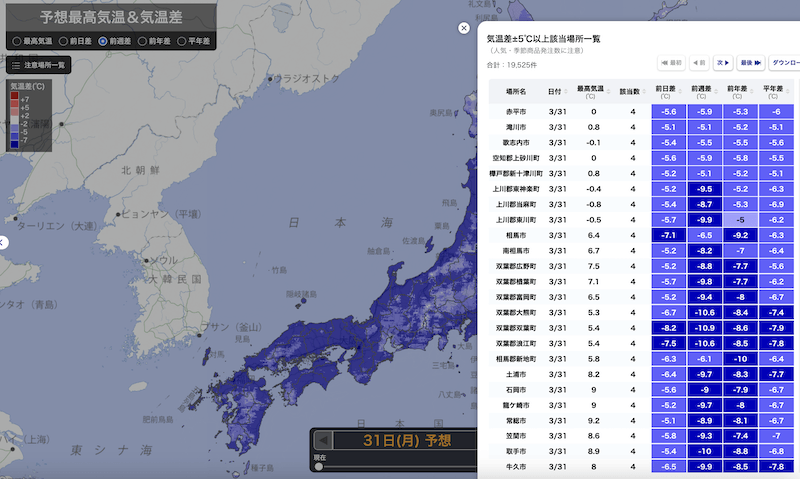This screenshot has width=800, height=479.
Task: Click the 相馬市 row in the table
Action: click(x=516, y=235)
